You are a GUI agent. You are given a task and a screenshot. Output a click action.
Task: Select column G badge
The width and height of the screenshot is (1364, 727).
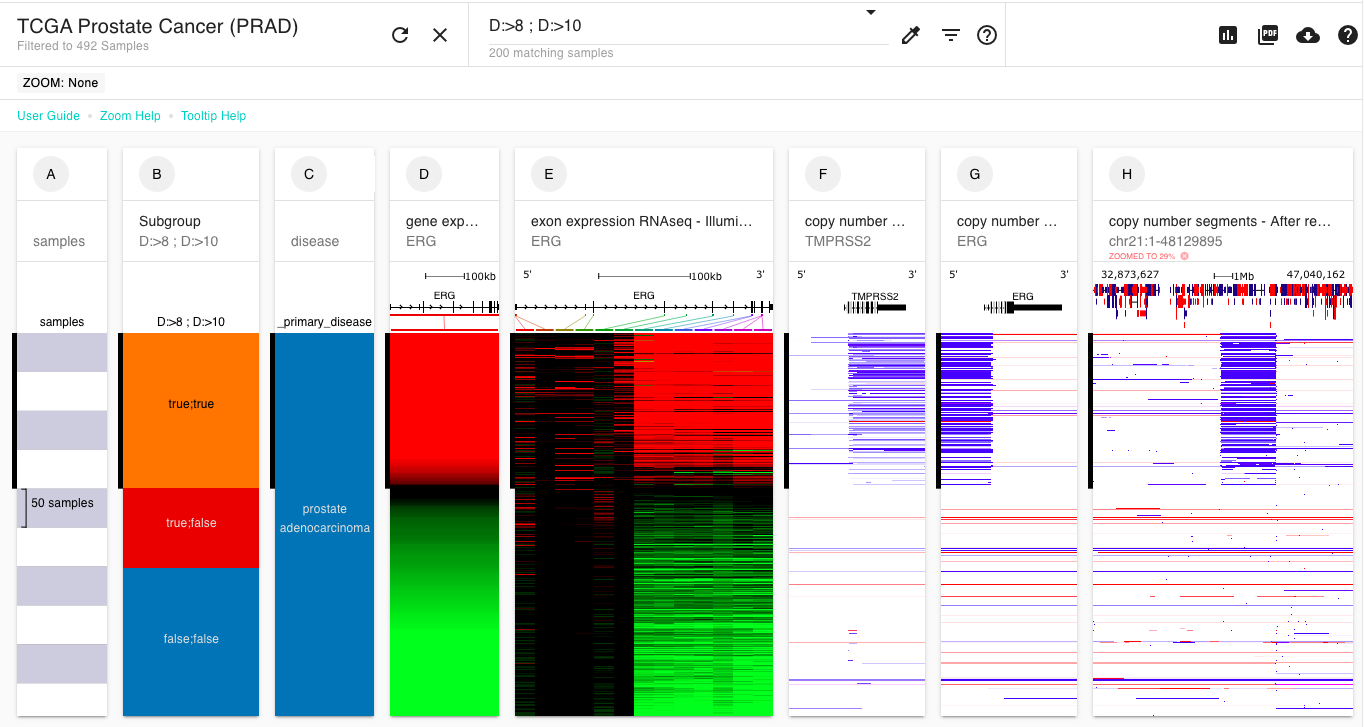[x=975, y=174]
